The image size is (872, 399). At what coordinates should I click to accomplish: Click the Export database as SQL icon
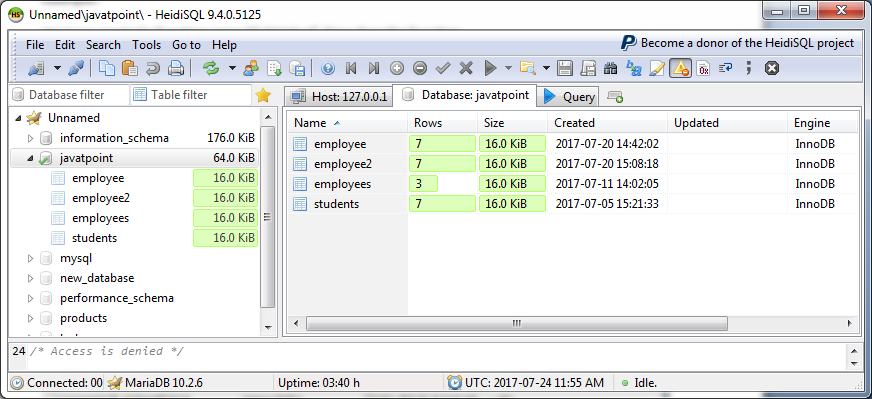pyautogui.click(x=298, y=68)
